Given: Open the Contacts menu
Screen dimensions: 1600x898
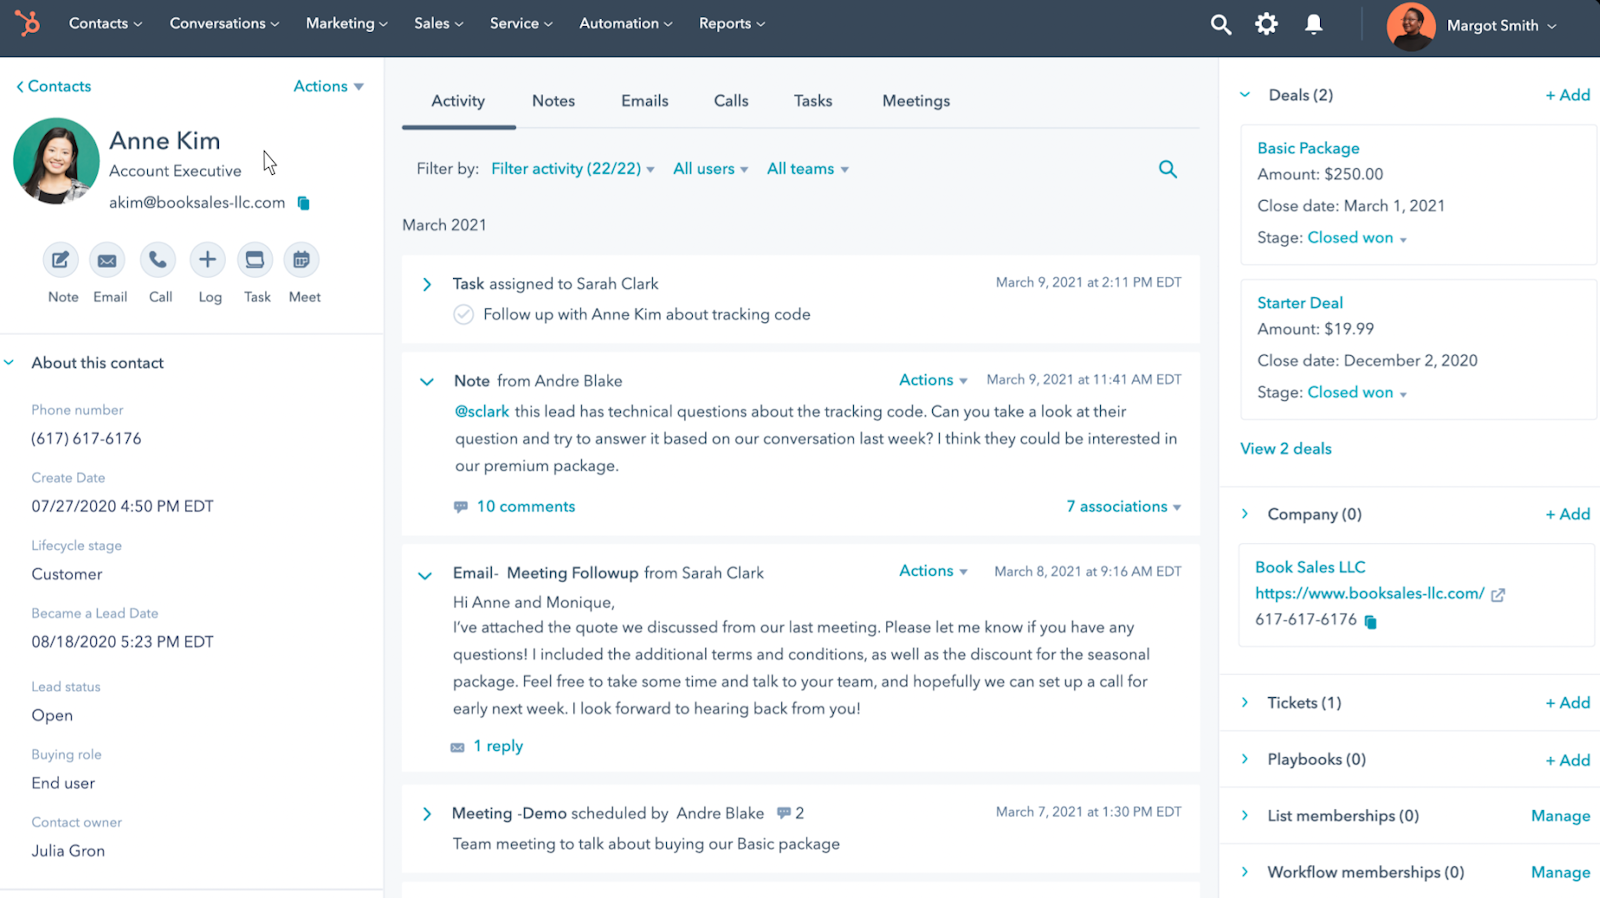Looking at the screenshot, I should pyautogui.click(x=105, y=23).
